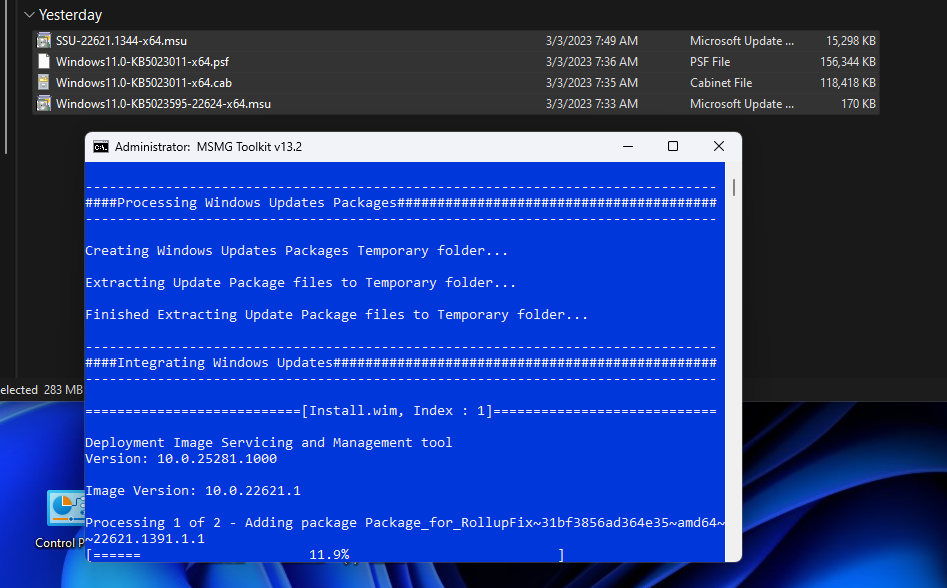Image resolution: width=947 pixels, height=588 pixels.
Task: Click Image Version: 10.0.22621.1 line
Action: 193,491
